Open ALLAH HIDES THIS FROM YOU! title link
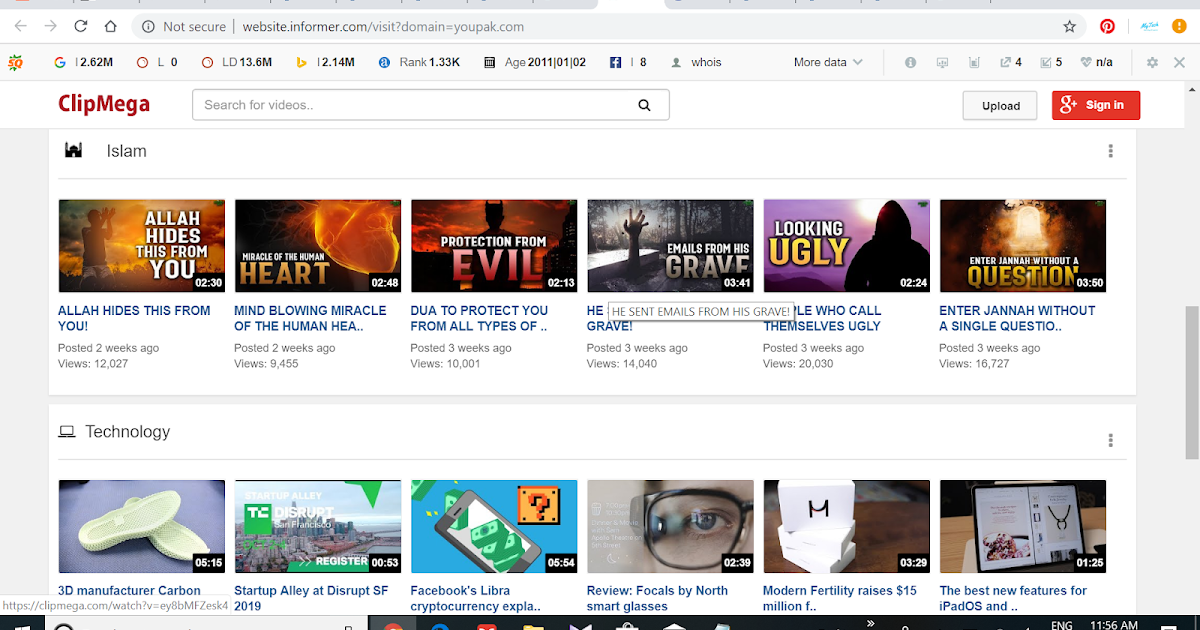 coord(134,318)
